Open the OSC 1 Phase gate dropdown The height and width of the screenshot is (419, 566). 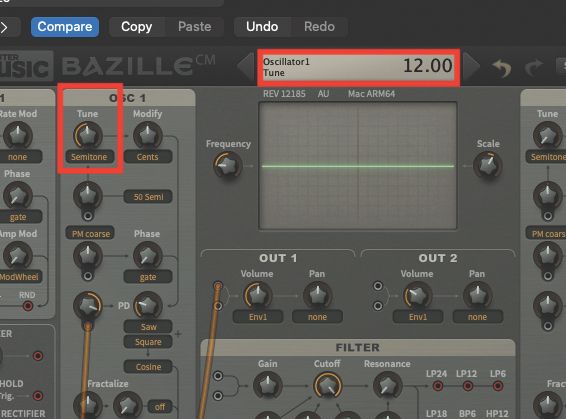pos(148,277)
